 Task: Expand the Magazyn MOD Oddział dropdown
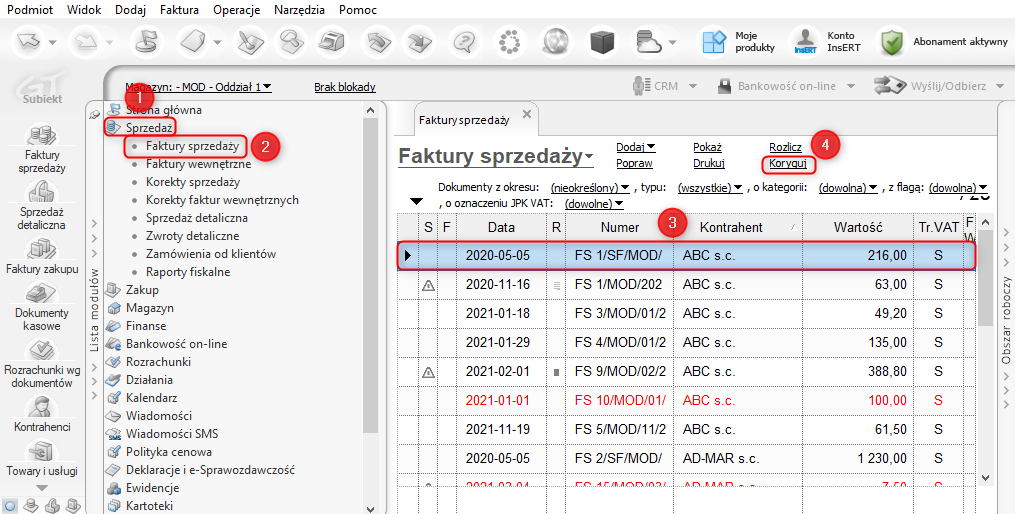(x=199, y=87)
